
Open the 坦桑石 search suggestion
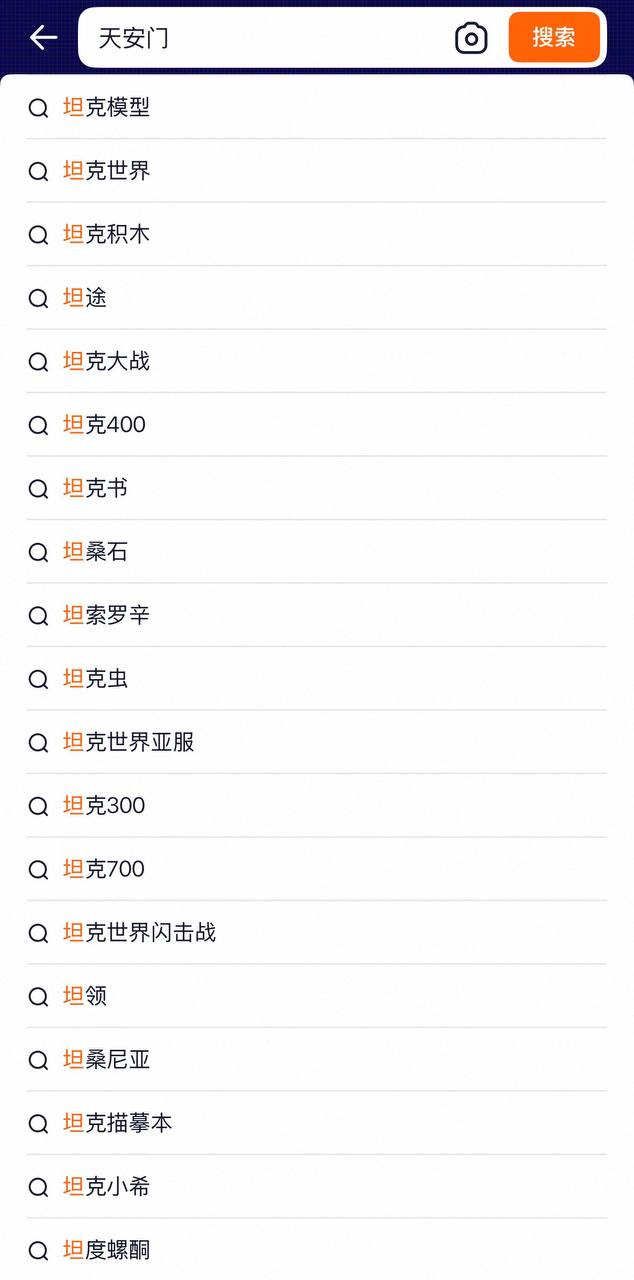316,552
